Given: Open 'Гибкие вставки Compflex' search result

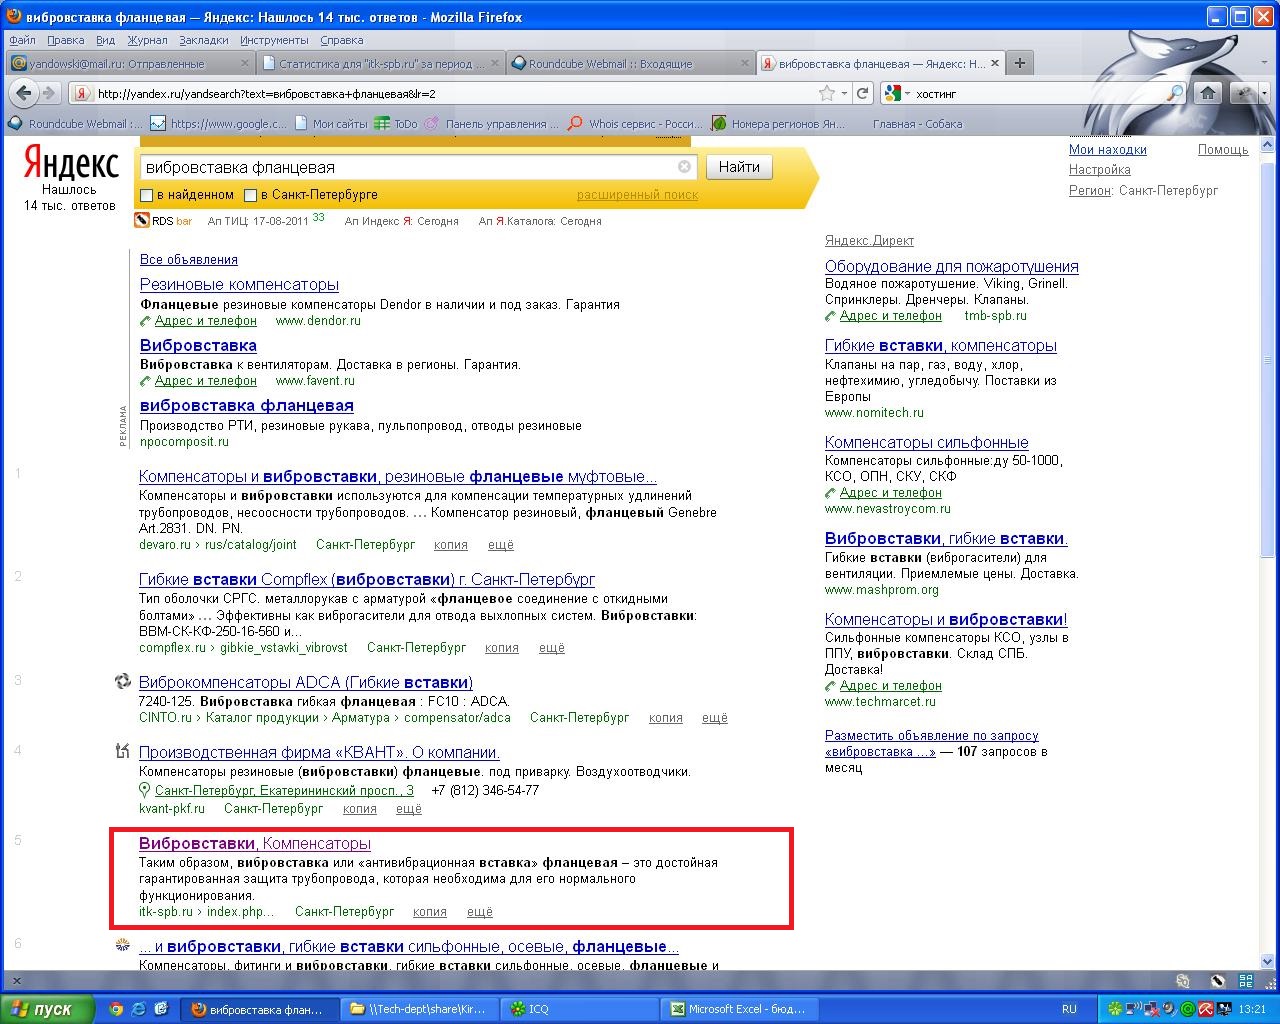Looking at the screenshot, I should point(367,580).
